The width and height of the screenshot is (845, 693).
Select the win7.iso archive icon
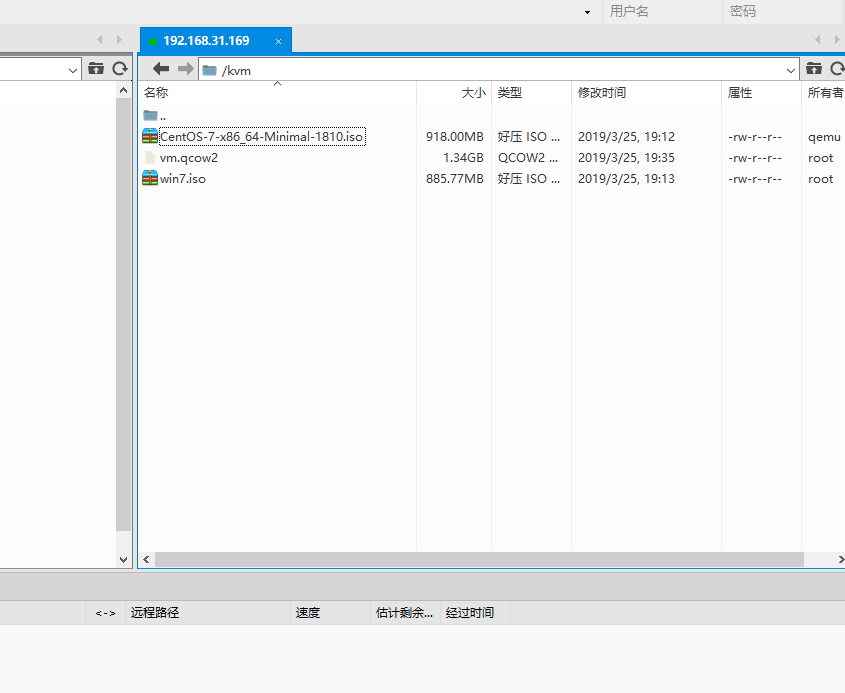(x=150, y=178)
